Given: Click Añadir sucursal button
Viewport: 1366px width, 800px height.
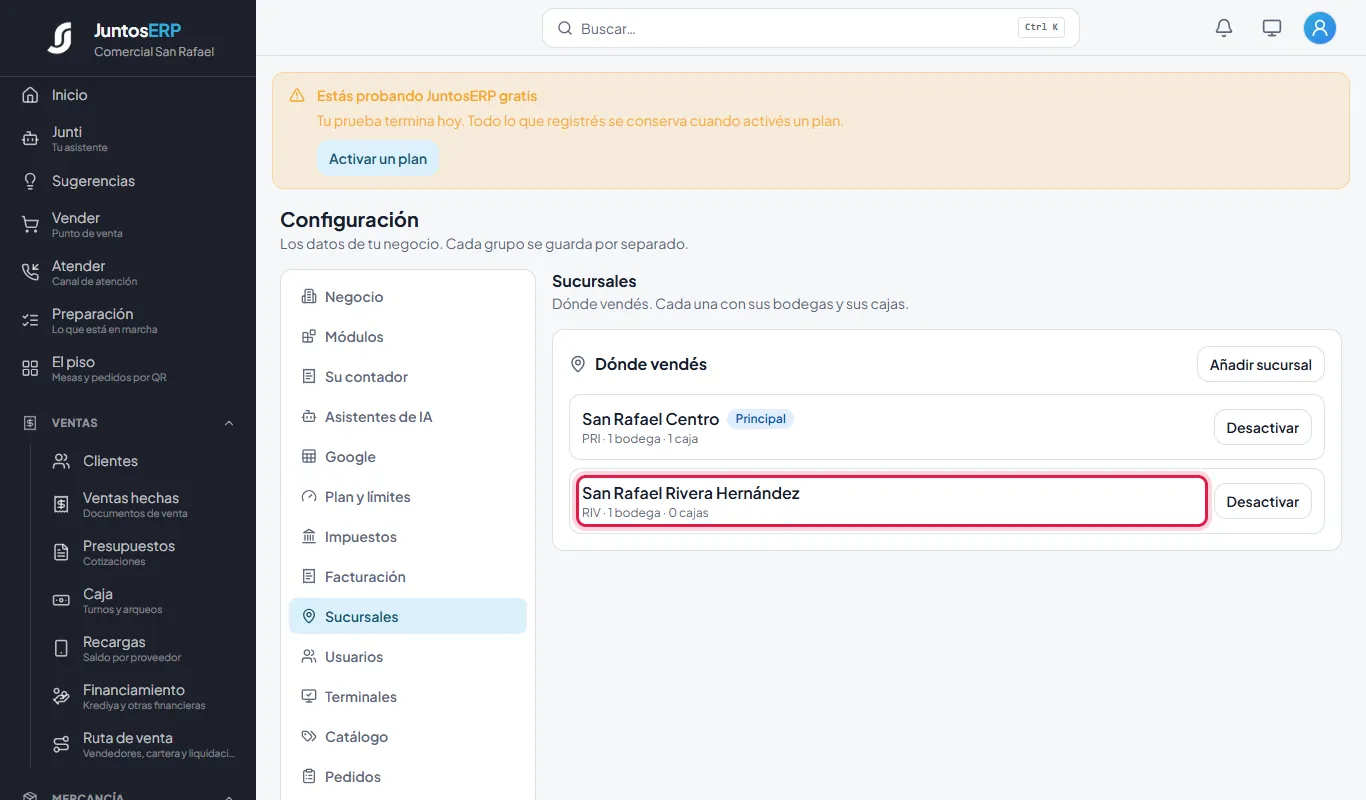Looking at the screenshot, I should coord(1261,365).
